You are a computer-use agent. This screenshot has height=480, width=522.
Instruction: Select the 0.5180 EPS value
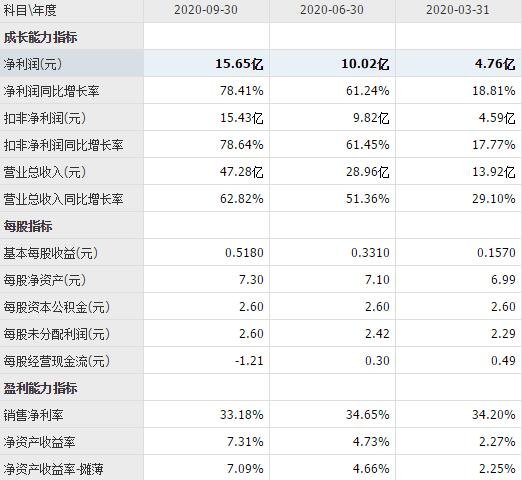tap(244, 253)
